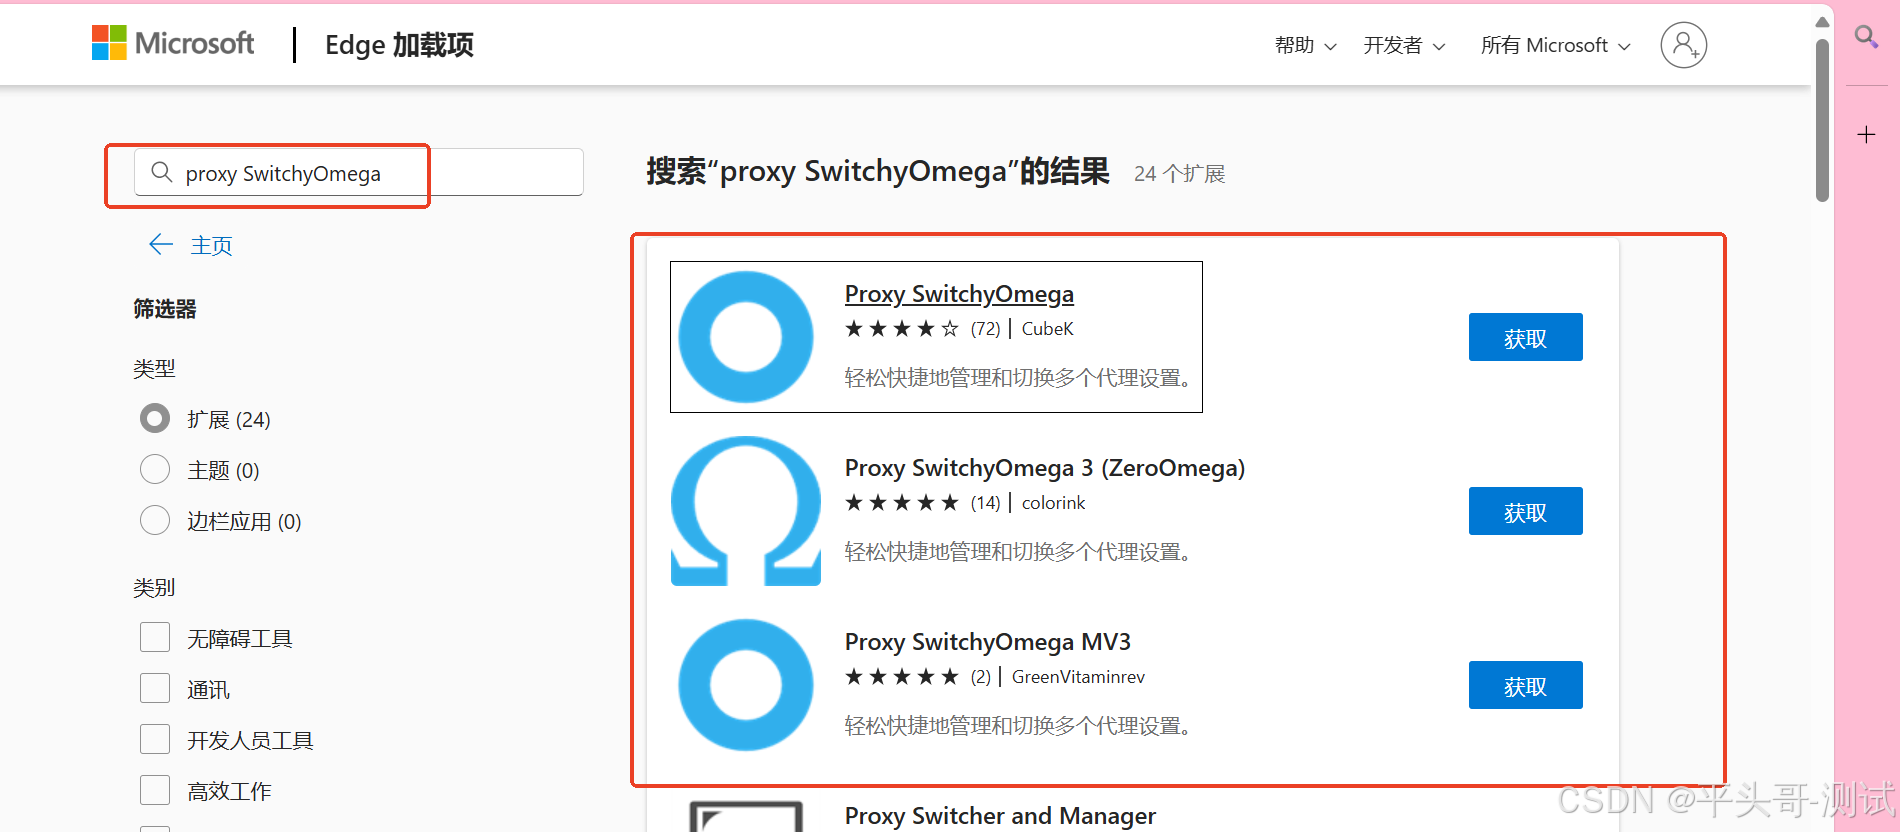Open the Proxy SwitchyOmega title link

point(959,294)
